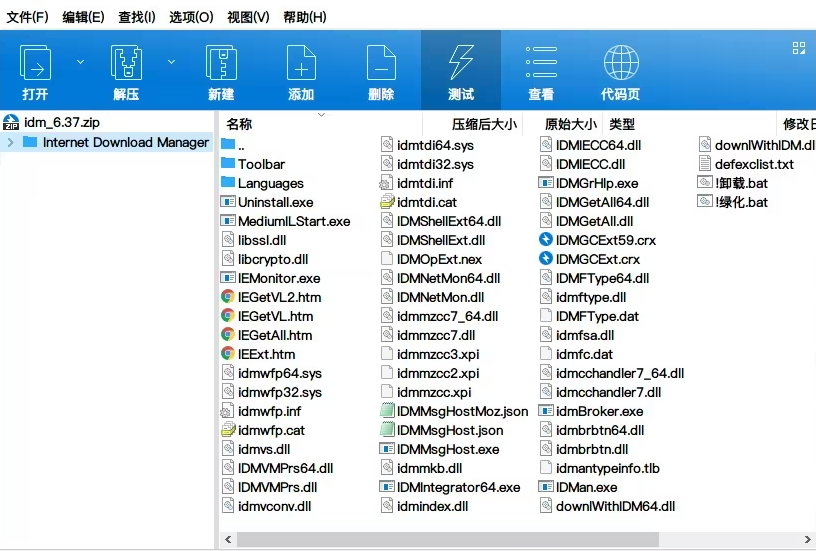Select the file idmcchandler7_64.dll
Screen dimensions: 816x551
[x=619, y=373]
